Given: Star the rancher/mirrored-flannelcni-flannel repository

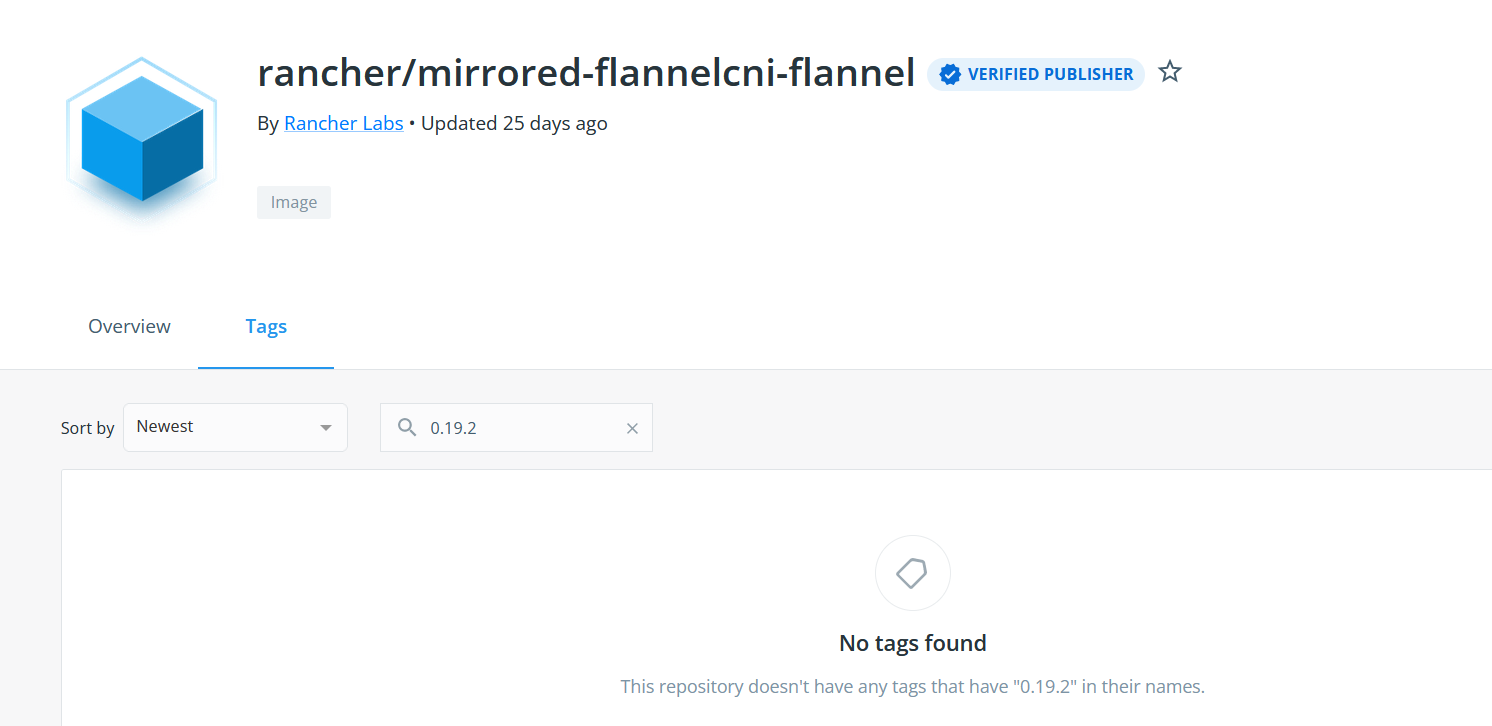Looking at the screenshot, I should click(1169, 71).
